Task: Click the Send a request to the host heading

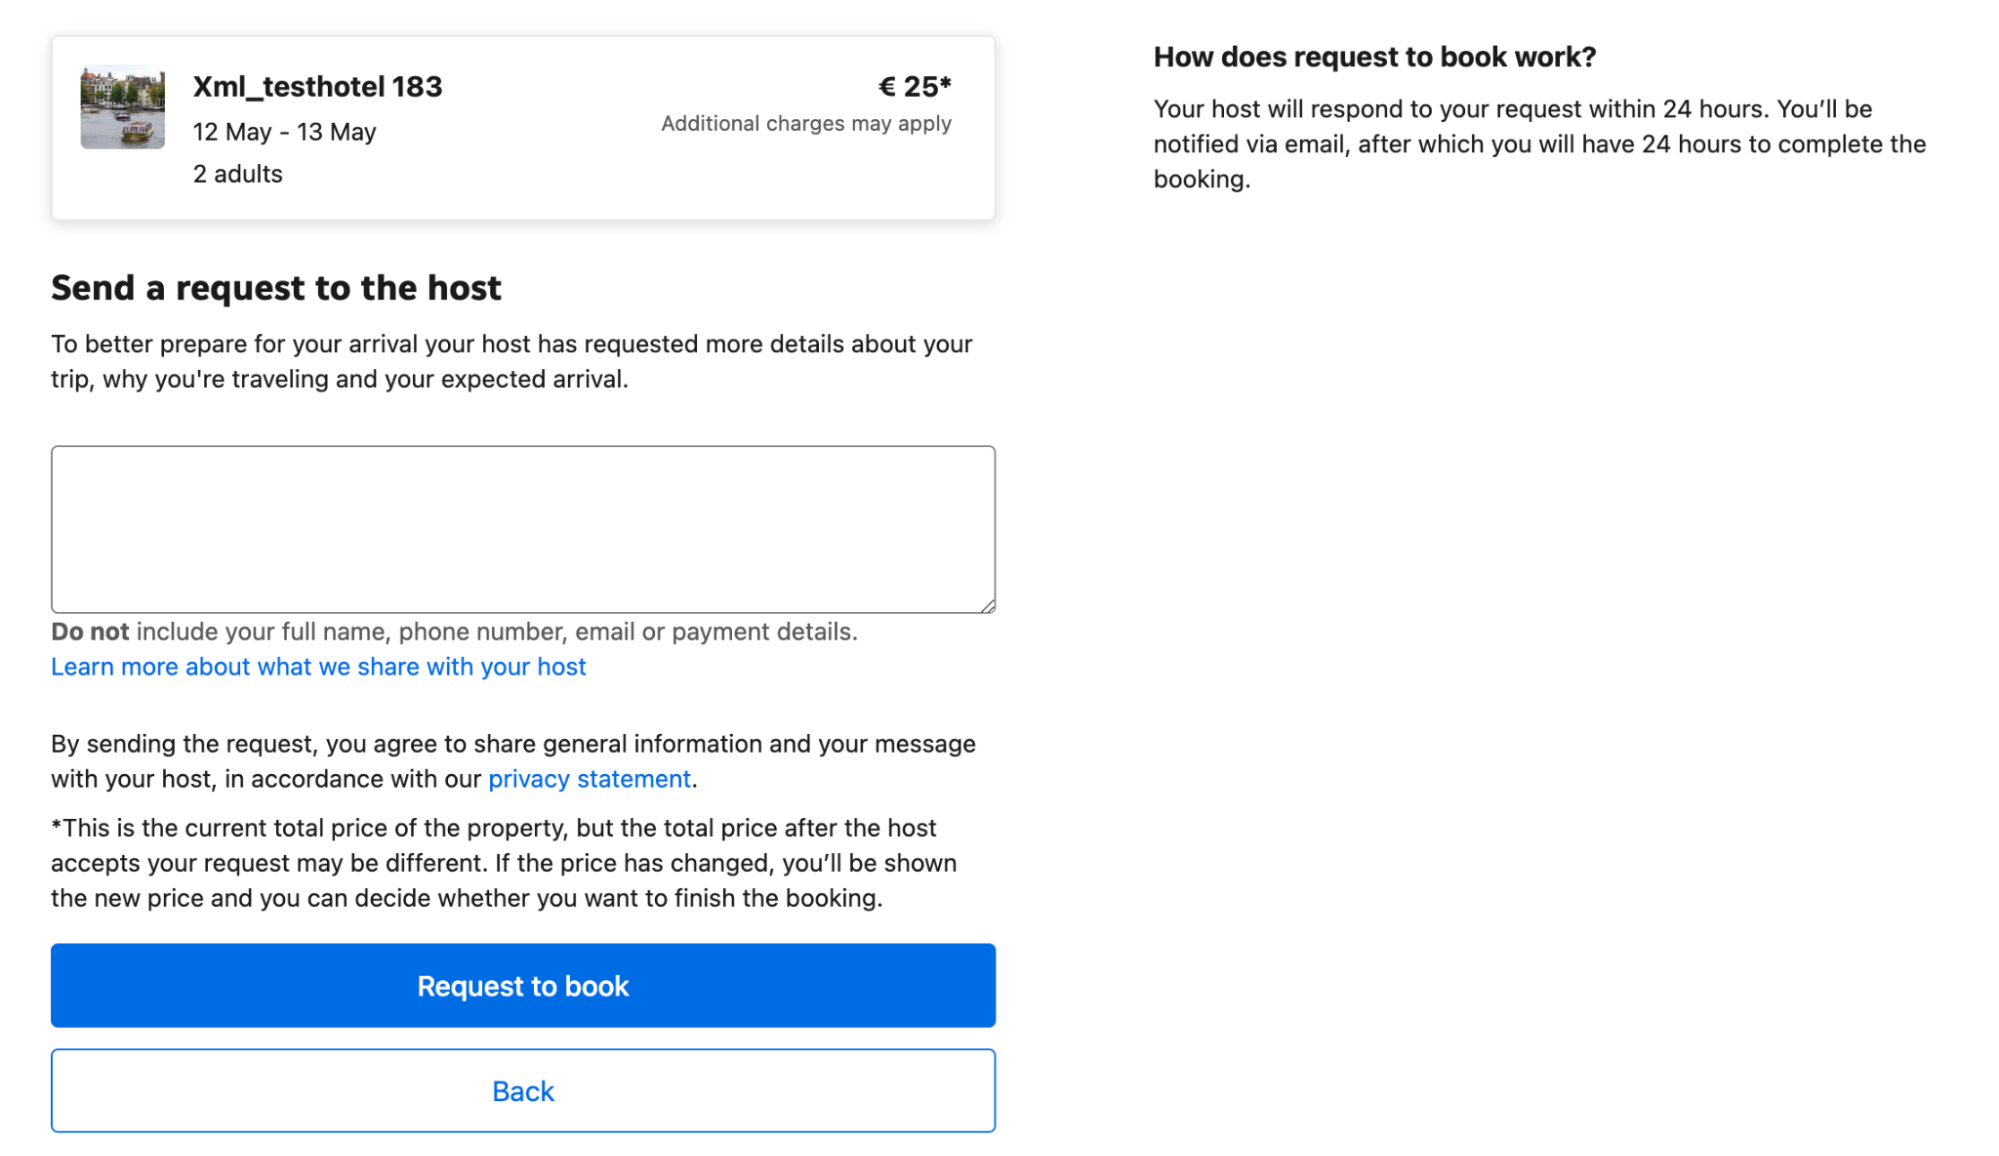Action: click(x=276, y=288)
